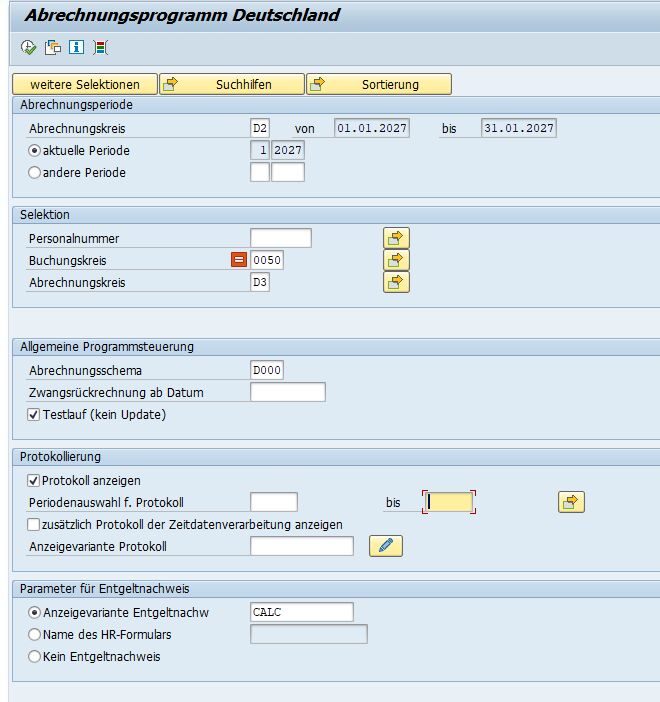Open multiple selection for Selektion Abrechnungskreis
Image resolution: width=660 pixels, height=702 pixels.
point(396,282)
